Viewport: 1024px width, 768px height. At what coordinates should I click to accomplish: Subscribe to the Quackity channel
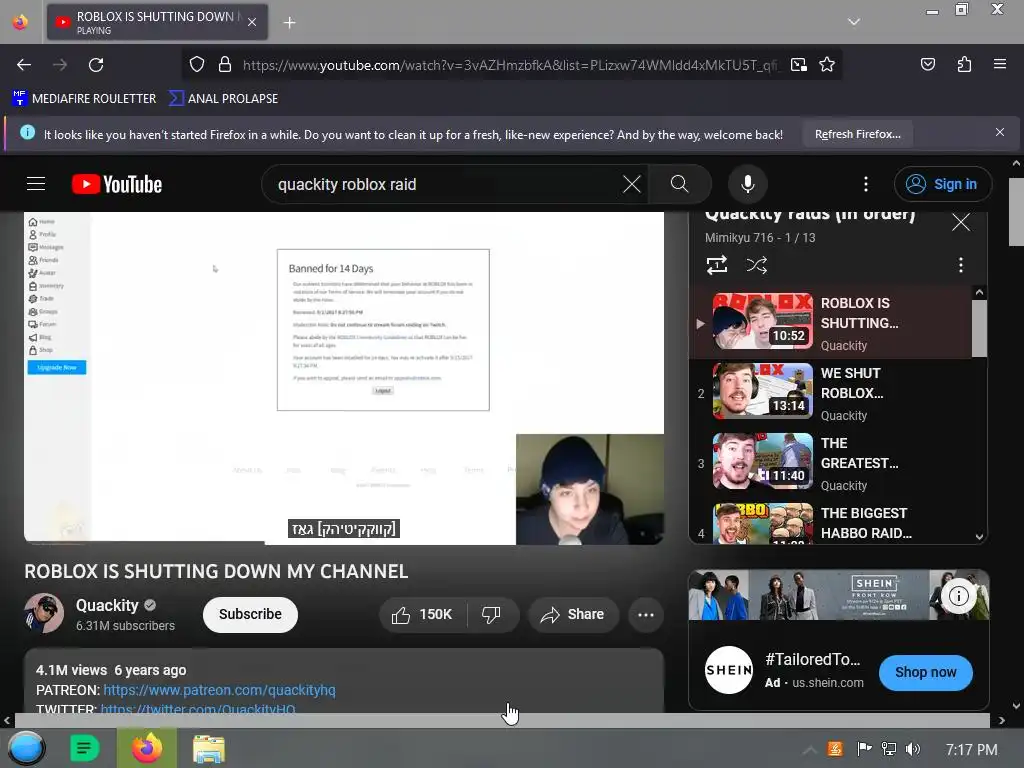(x=250, y=615)
